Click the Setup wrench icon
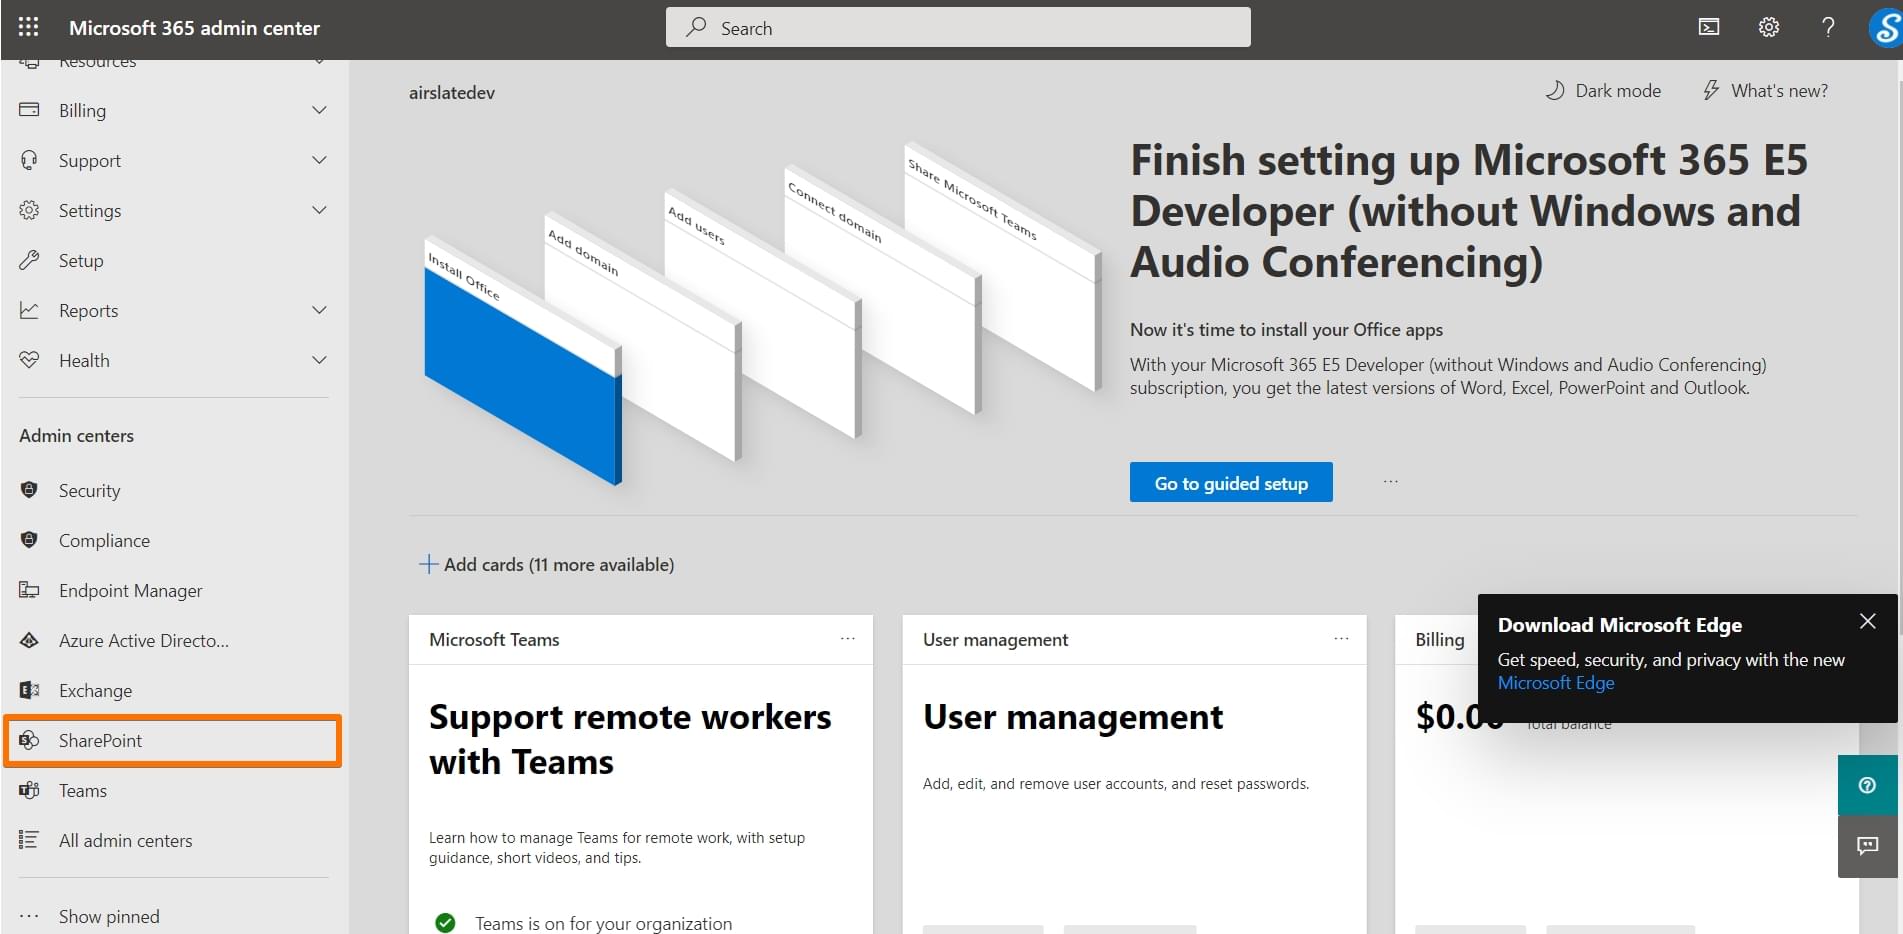This screenshot has width=1903, height=934. [29, 260]
